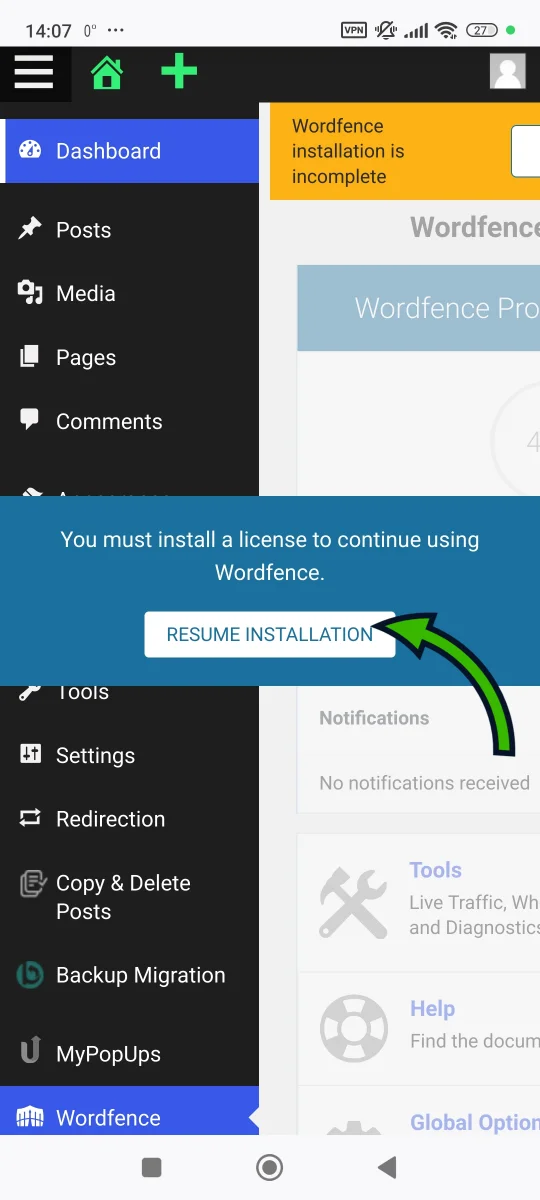Click the Comments bubble icon

tap(30, 420)
